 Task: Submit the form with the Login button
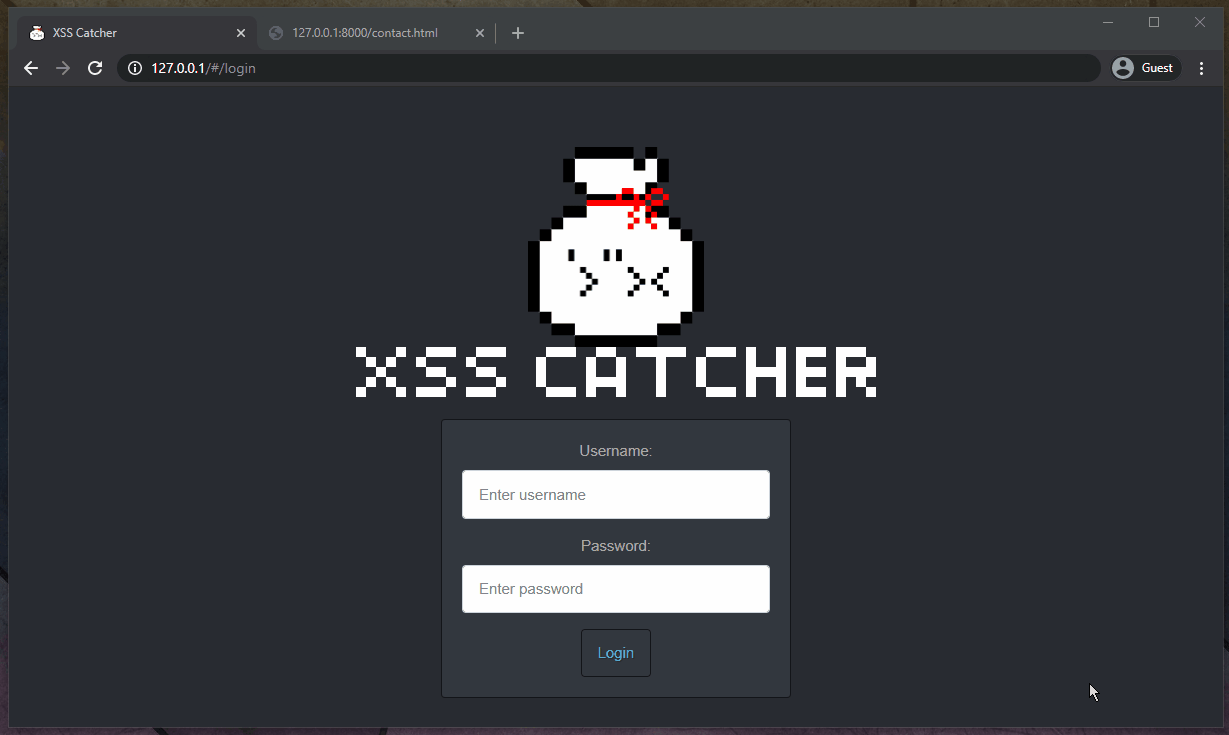pyautogui.click(x=616, y=653)
